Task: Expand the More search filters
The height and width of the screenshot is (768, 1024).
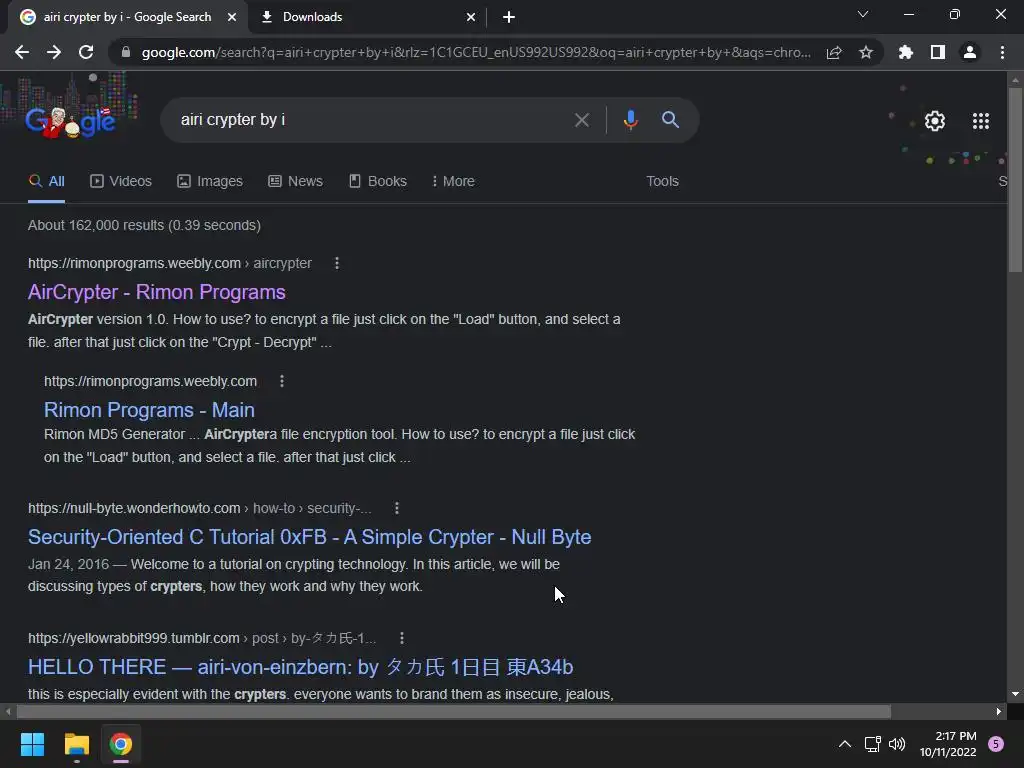Action: coord(453,182)
